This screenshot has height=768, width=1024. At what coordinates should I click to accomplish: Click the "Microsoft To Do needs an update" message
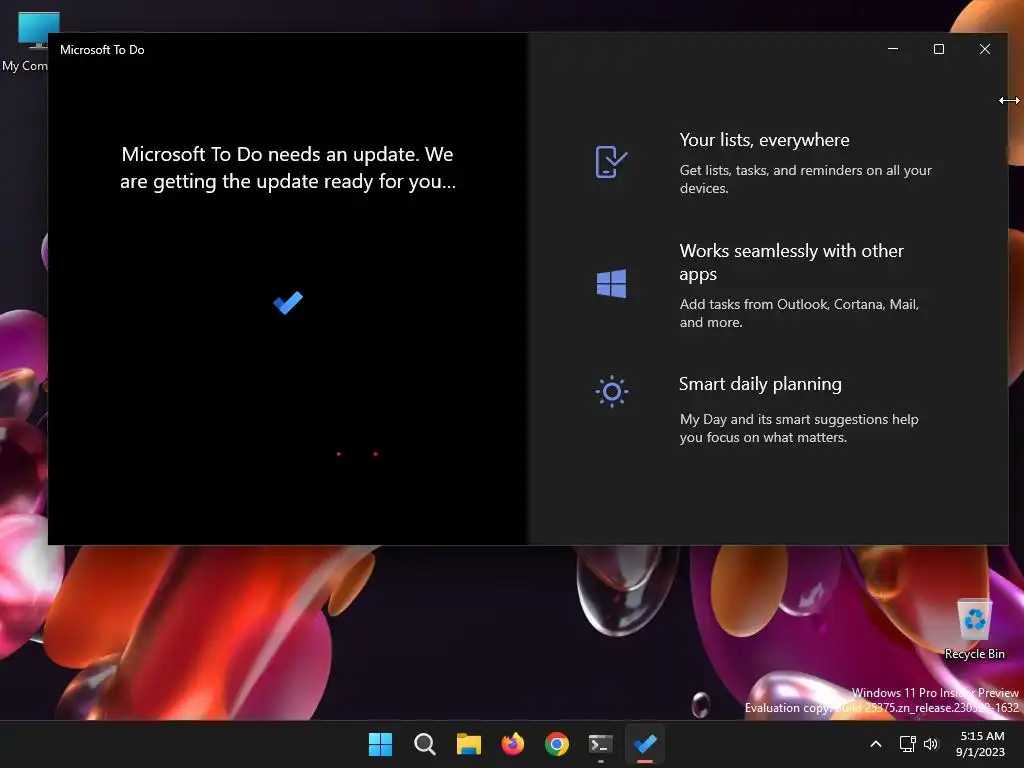288,168
